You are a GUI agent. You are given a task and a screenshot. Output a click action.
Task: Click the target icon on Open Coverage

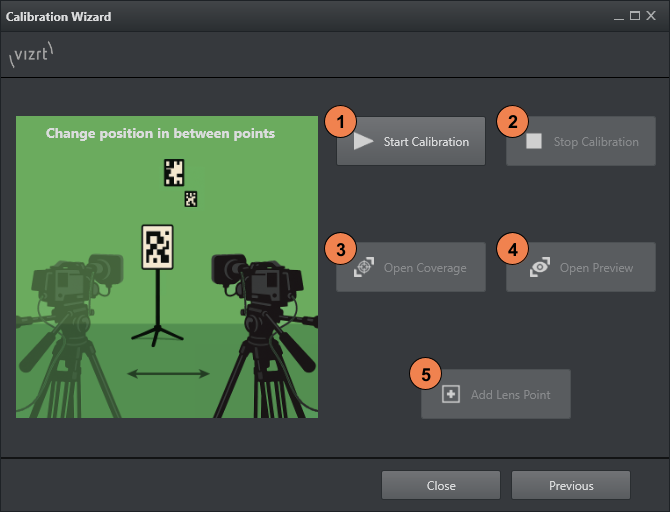coord(364,268)
